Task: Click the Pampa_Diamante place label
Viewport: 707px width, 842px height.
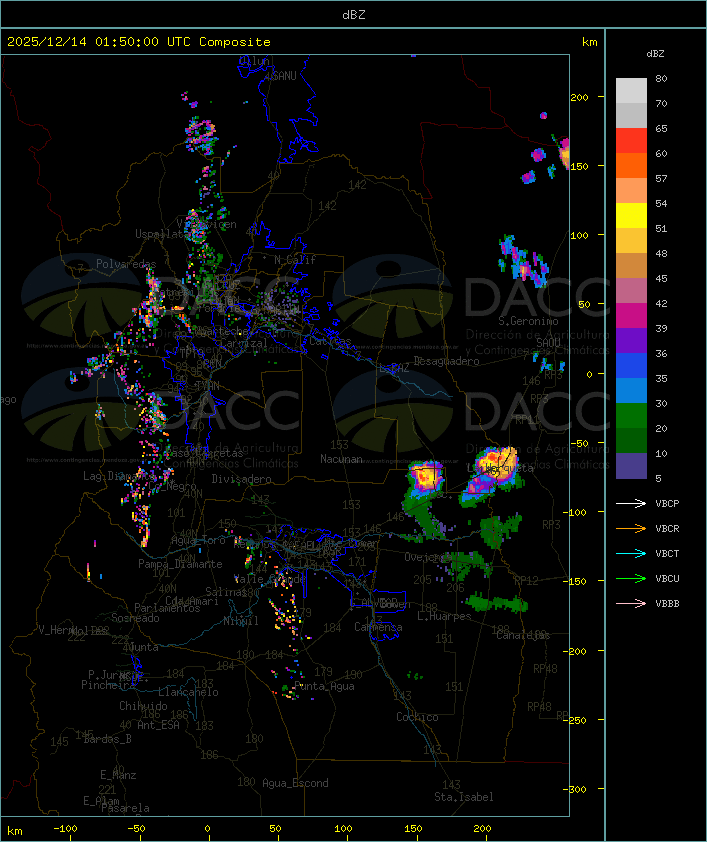Action: tap(180, 564)
